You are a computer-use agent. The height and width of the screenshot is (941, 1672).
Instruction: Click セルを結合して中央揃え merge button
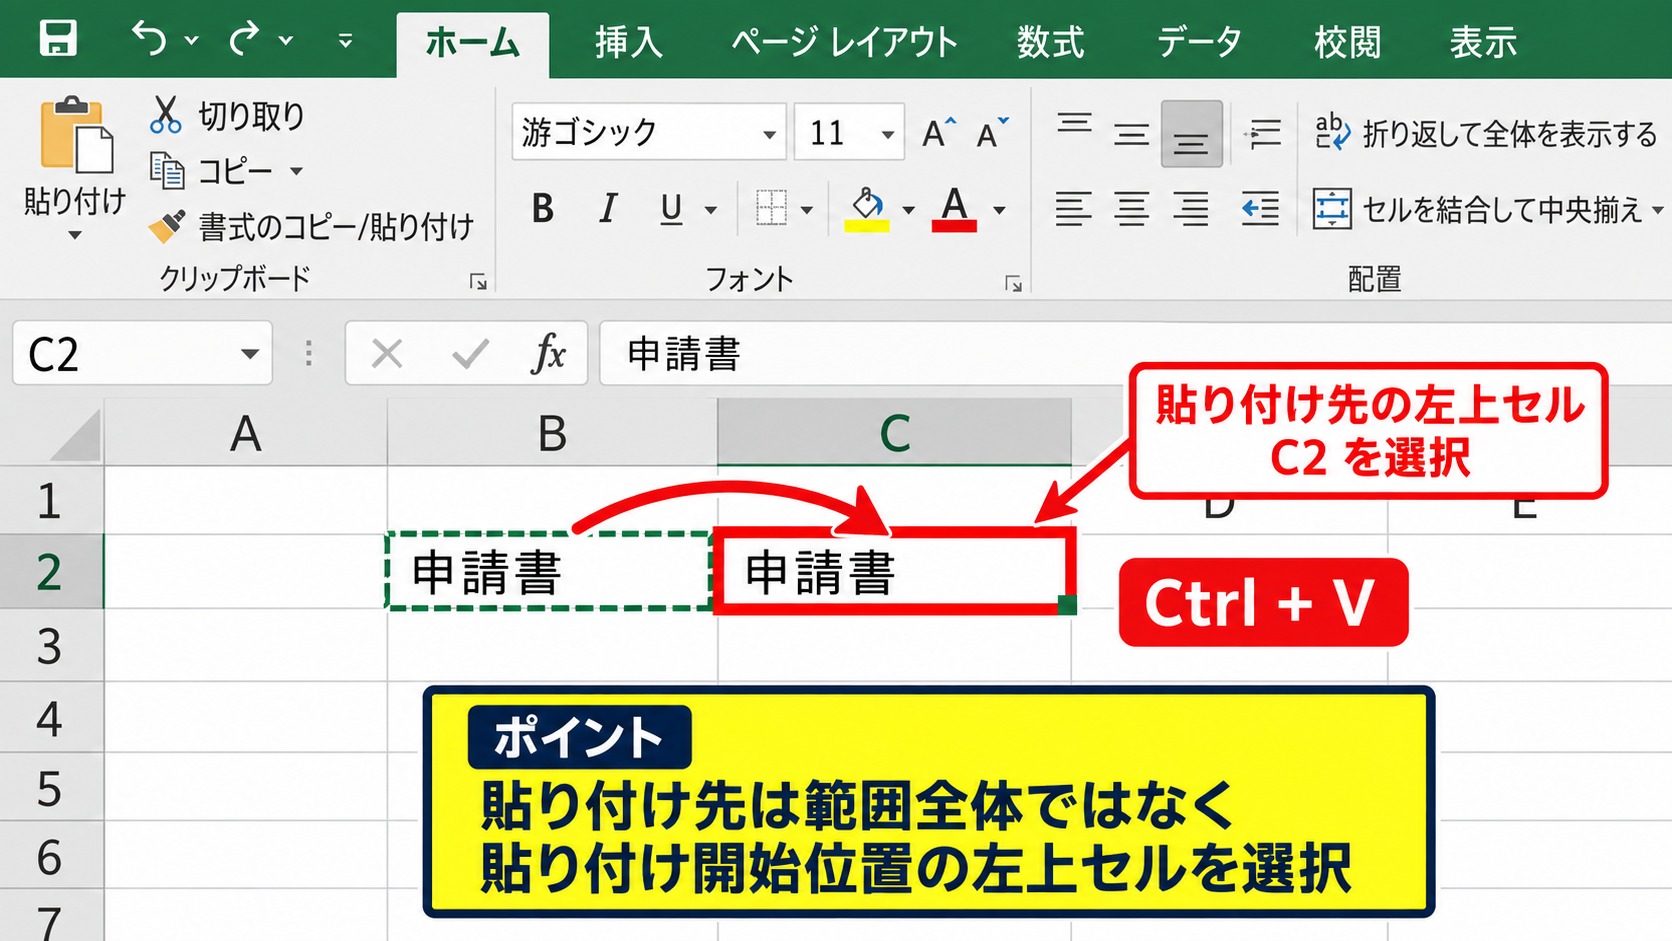tap(1477, 209)
